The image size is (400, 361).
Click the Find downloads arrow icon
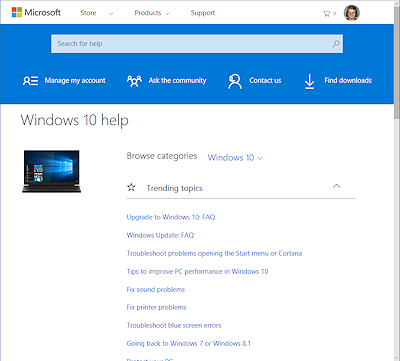coord(309,82)
